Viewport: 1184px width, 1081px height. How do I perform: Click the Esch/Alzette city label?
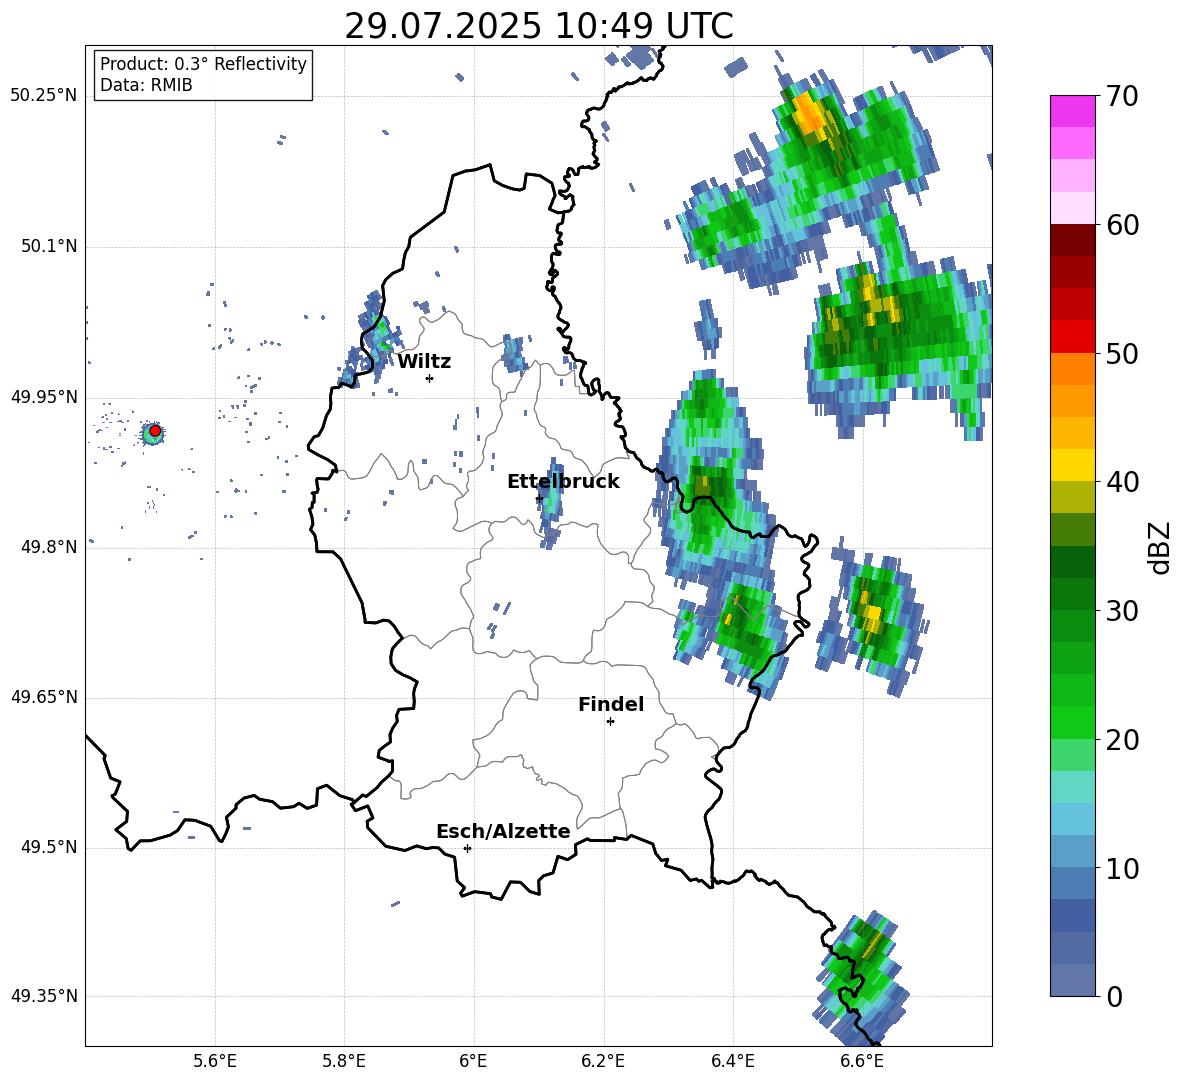point(503,831)
